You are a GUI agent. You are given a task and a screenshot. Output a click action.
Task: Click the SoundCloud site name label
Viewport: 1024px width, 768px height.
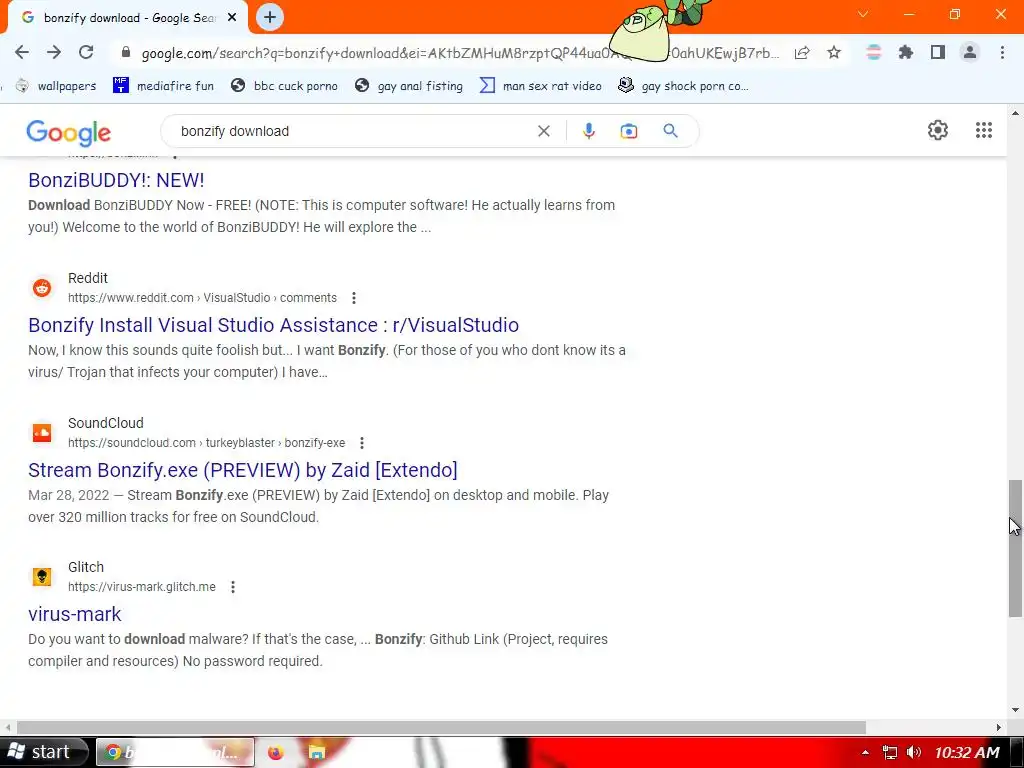pos(106,423)
